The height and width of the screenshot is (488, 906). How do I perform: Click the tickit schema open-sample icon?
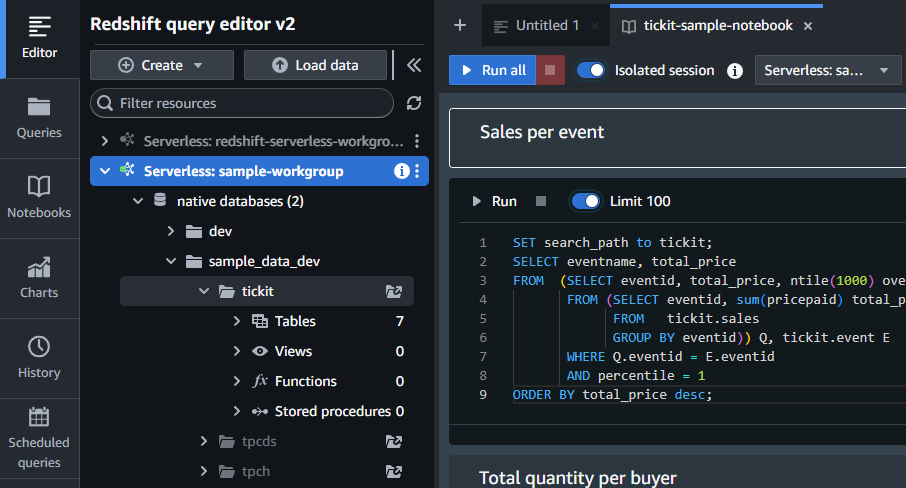pos(394,292)
